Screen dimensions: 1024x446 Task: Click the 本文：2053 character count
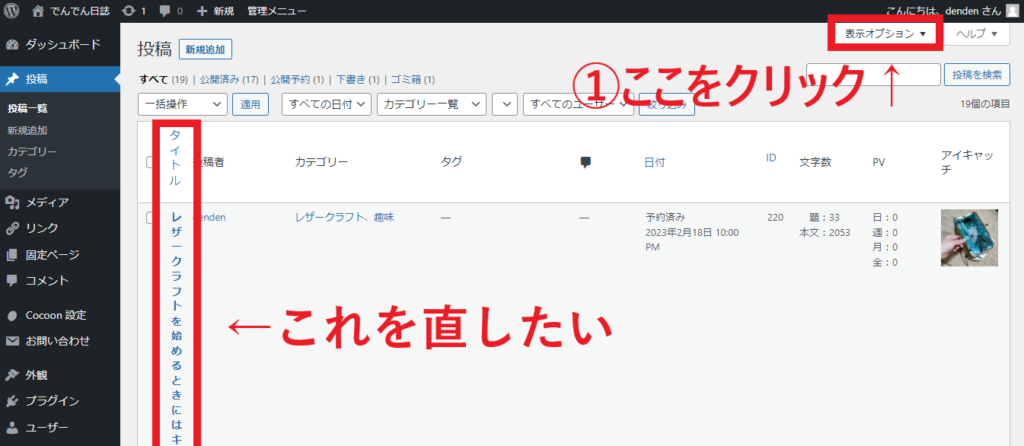(824, 232)
